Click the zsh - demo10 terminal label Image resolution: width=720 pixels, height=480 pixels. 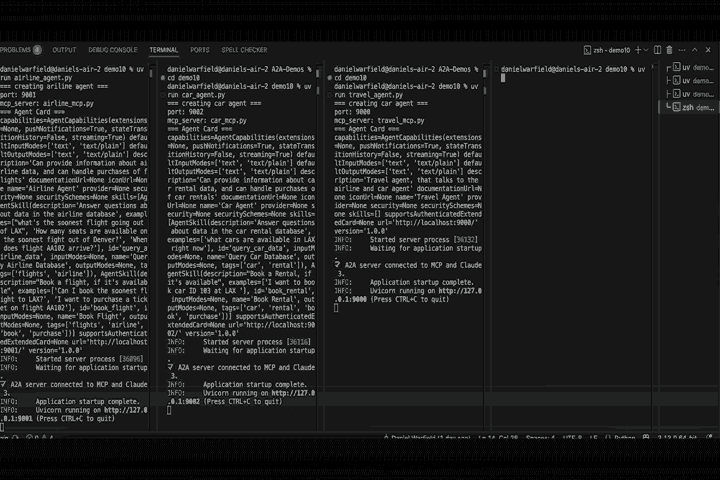tap(607, 50)
